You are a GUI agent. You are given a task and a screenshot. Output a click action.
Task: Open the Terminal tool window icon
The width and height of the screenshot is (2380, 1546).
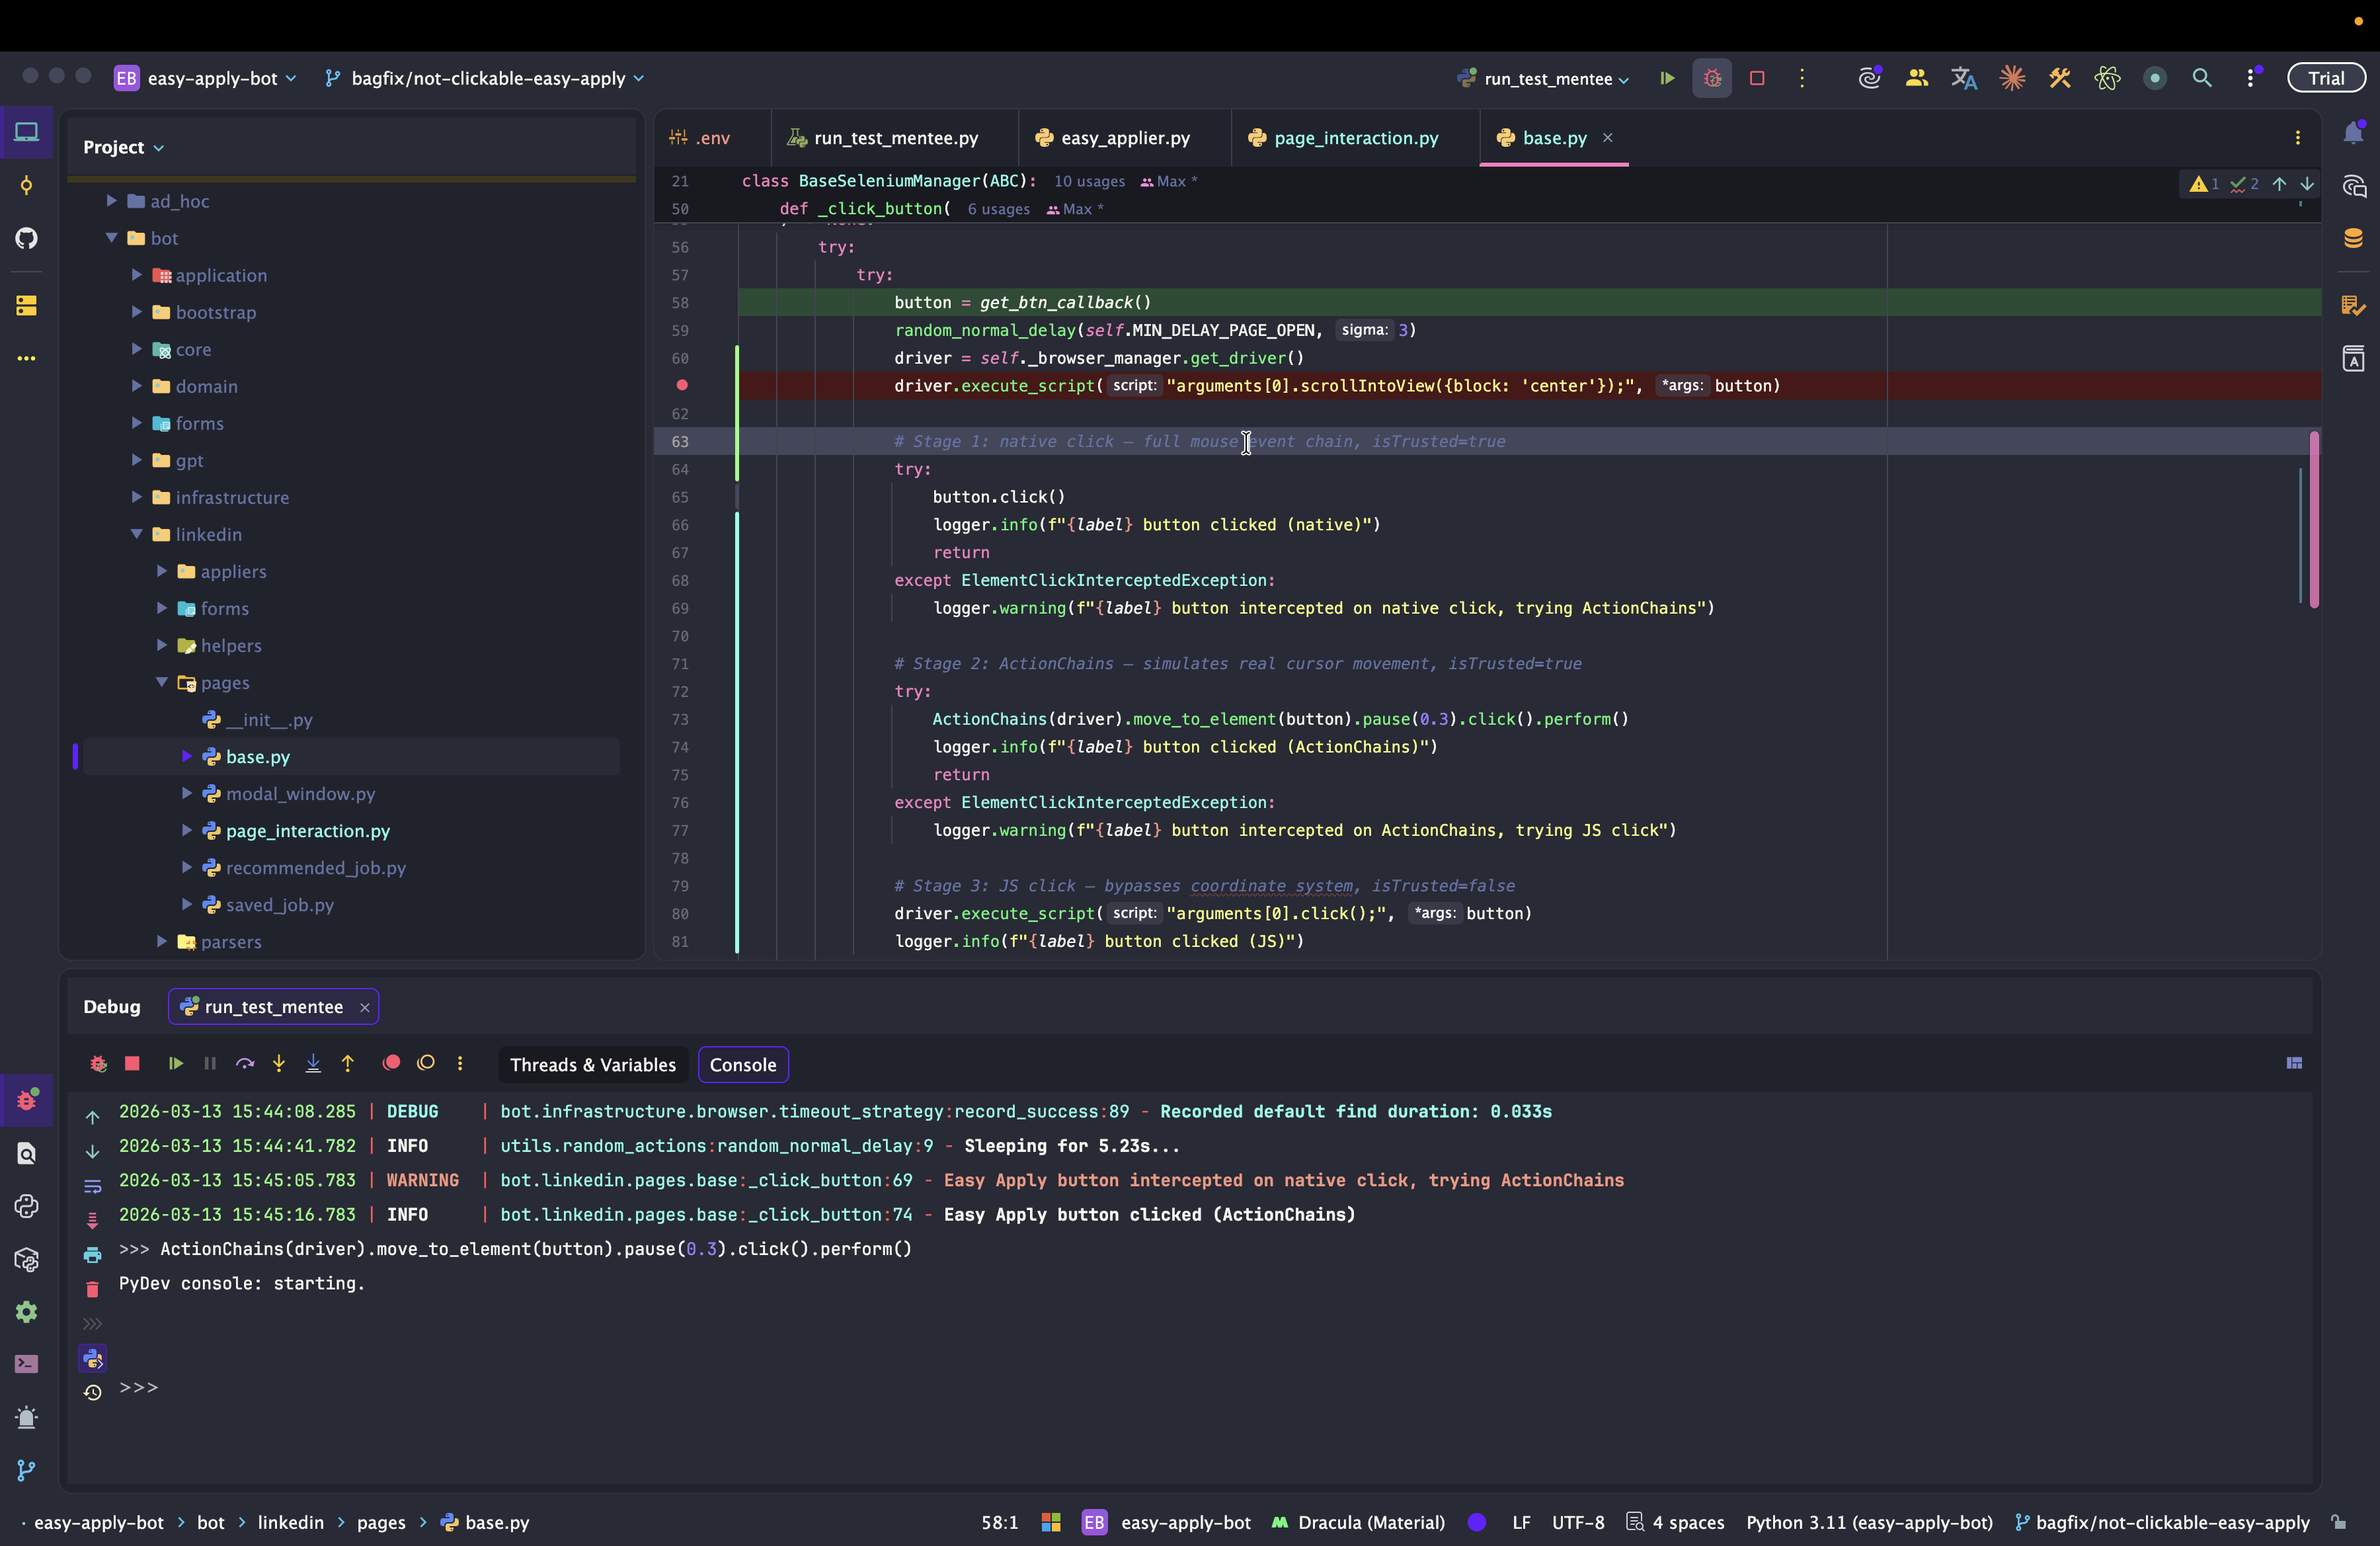27,1364
